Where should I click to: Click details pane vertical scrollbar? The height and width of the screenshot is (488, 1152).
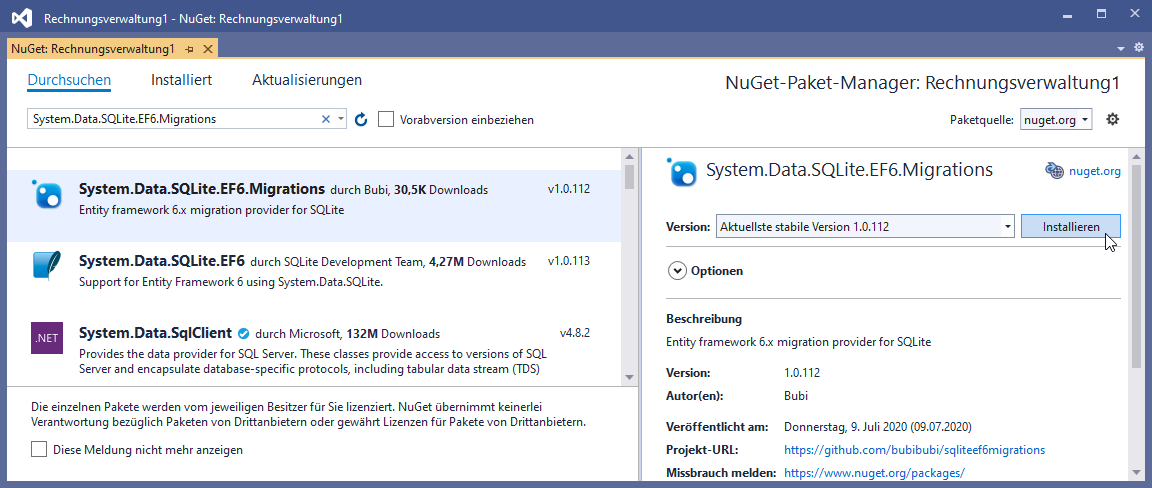pyautogui.click(x=1137, y=265)
